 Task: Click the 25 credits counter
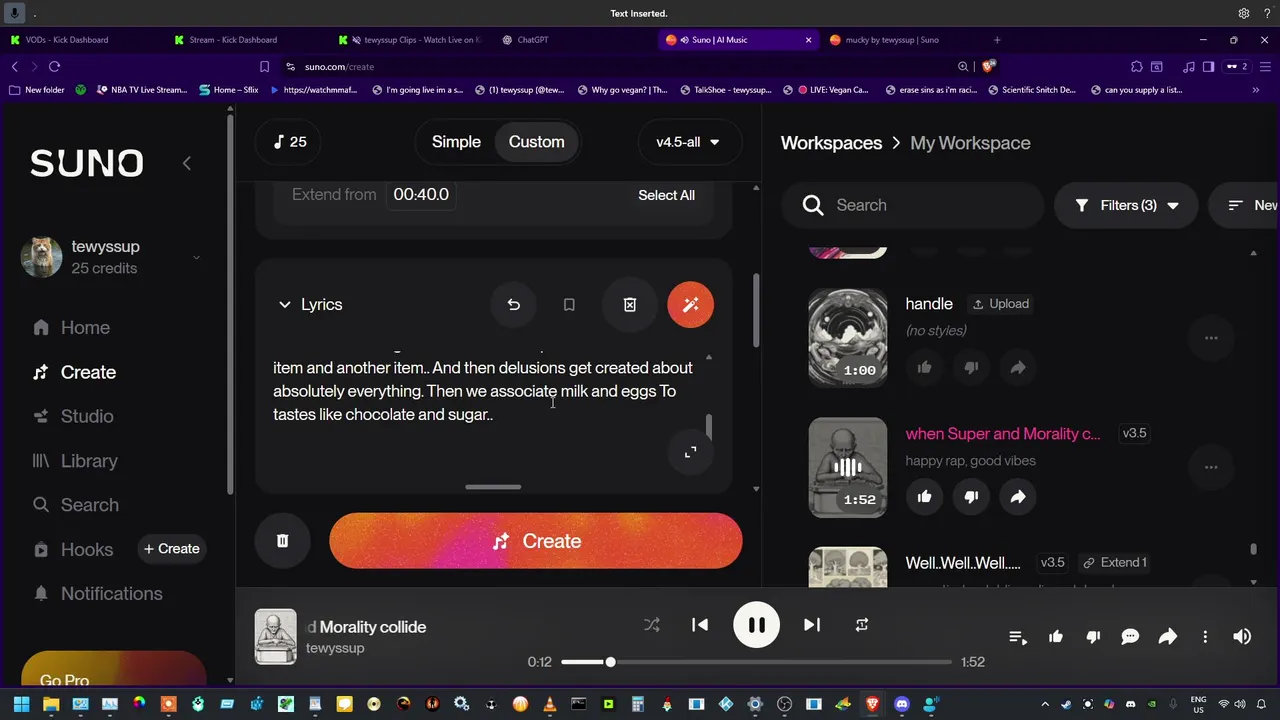pyautogui.click(x=290, y=142)
